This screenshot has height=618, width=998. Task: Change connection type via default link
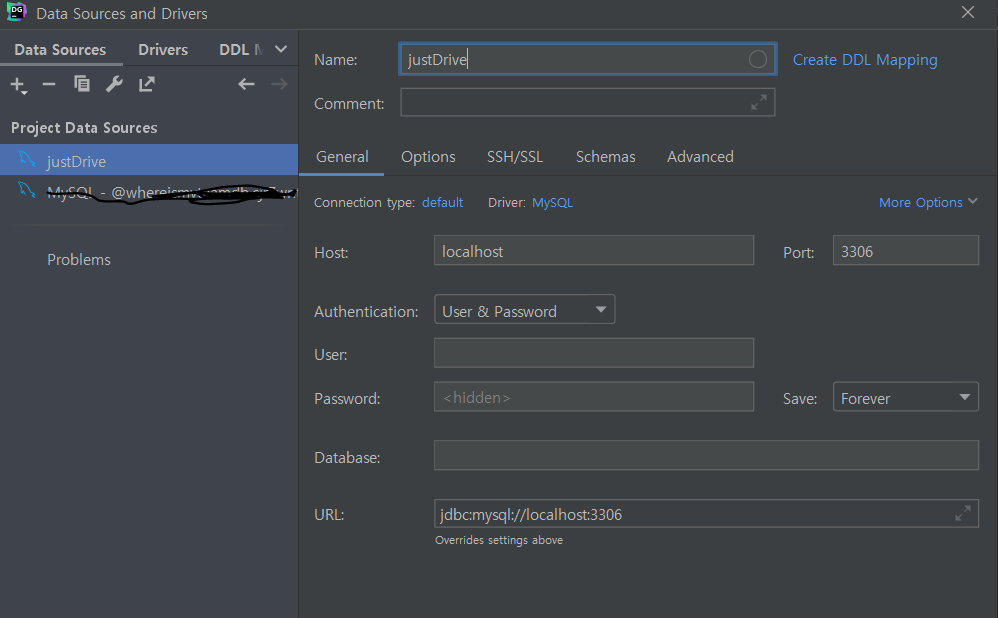pos(442,202)
